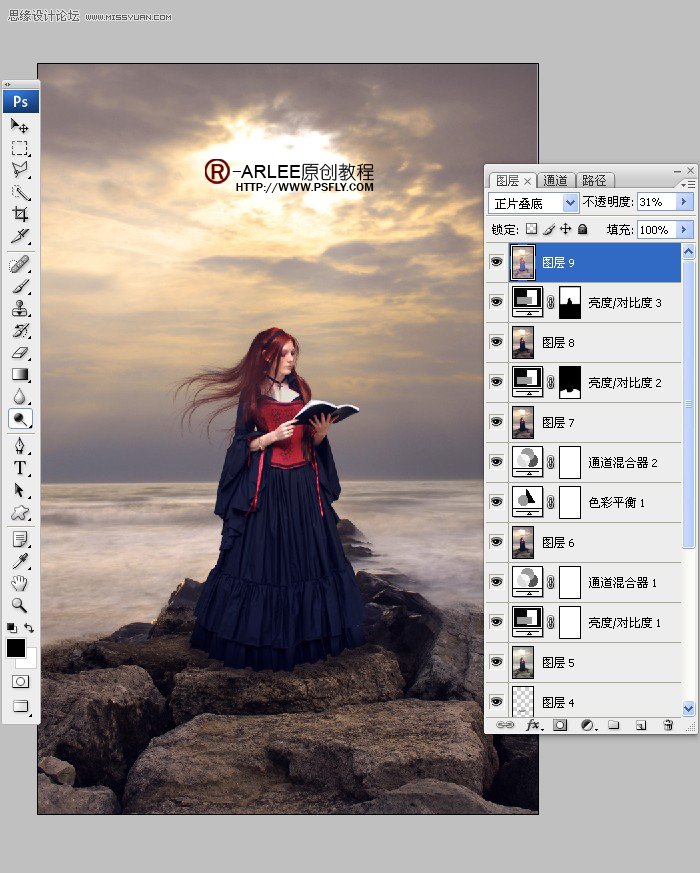Hide the 通道混合器 1 layer
This screenshot has width=700, height=873.
coord(496,582)
